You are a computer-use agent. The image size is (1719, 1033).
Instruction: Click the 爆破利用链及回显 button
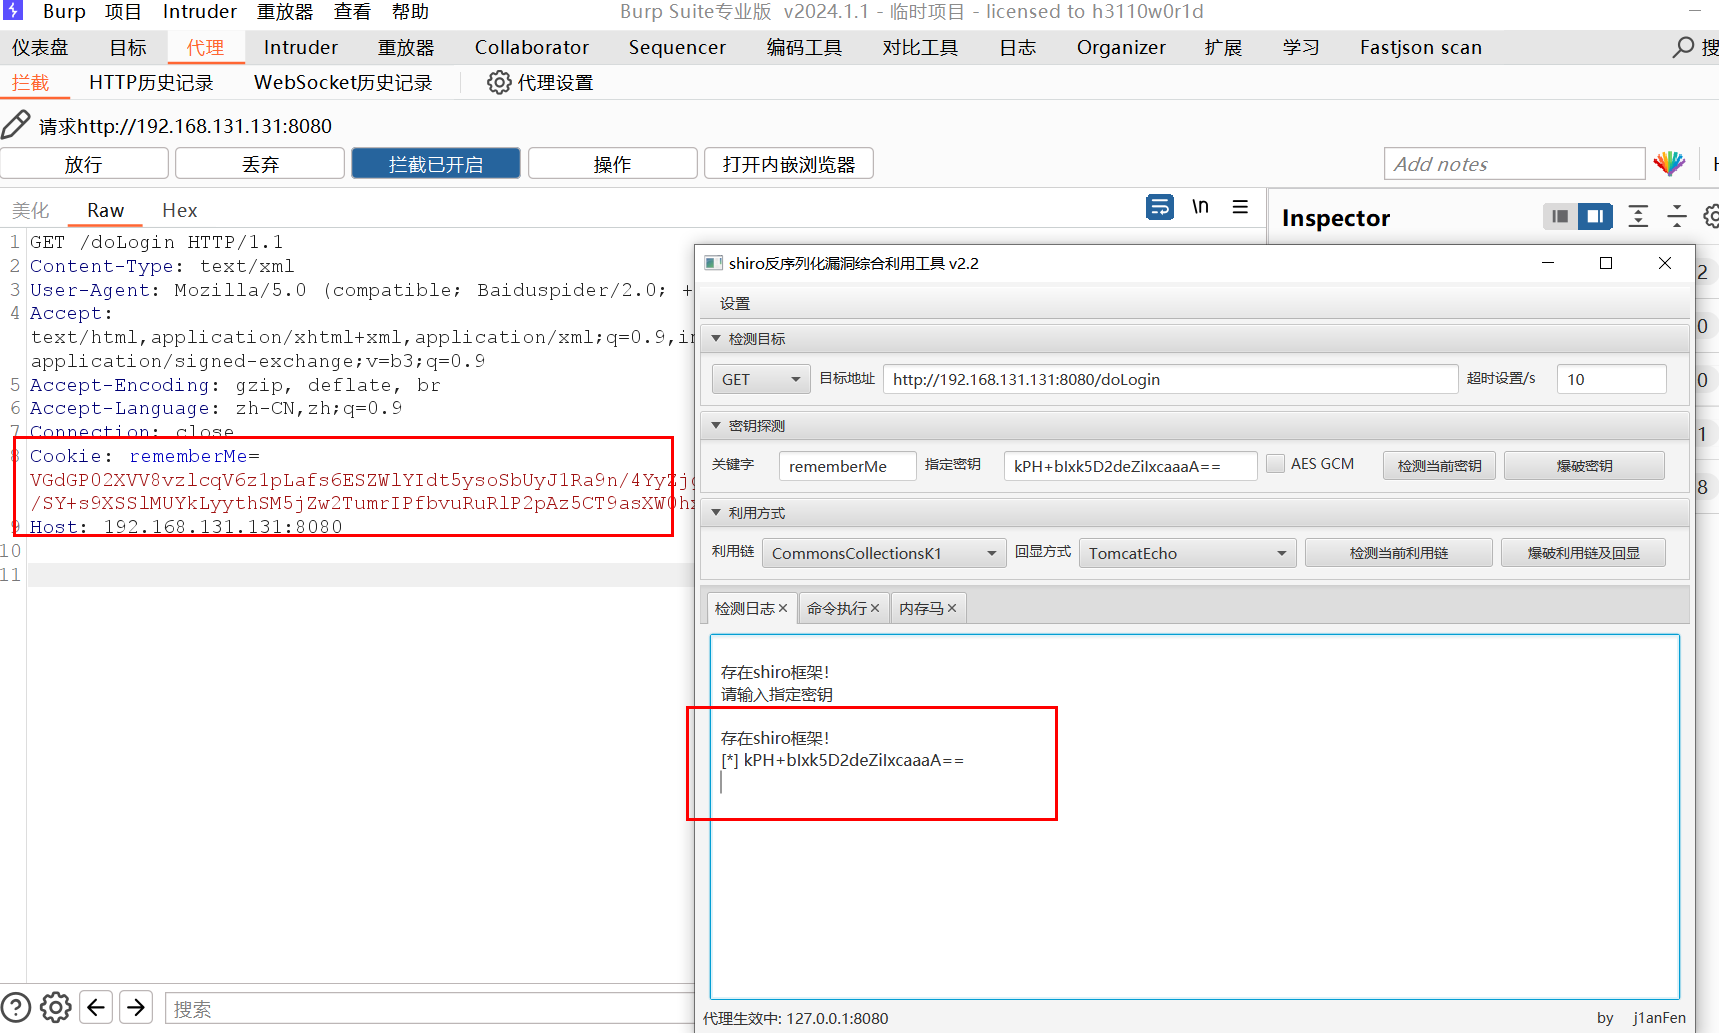click(1583, 552)
